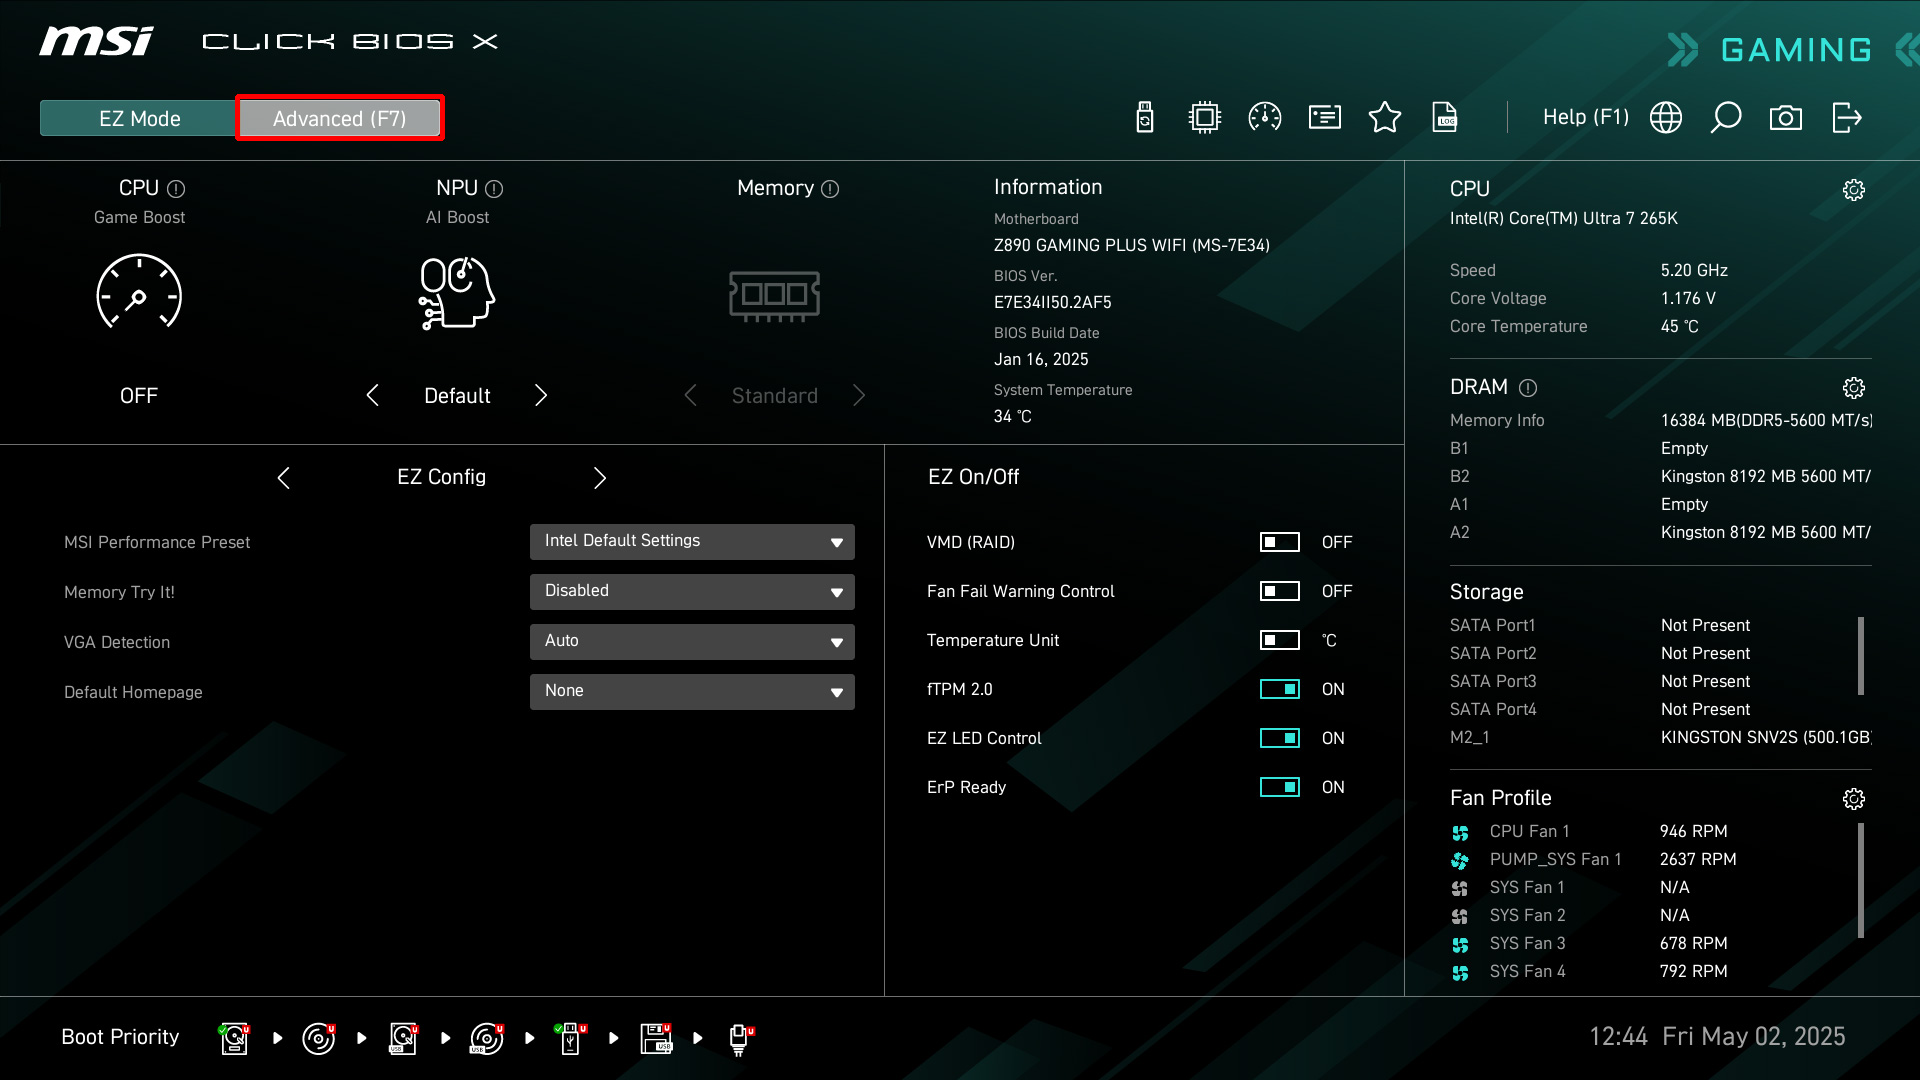1920x1080 pixels.
Task: Open the overclocking gauge icon in toolbar
Action: click(1265, 117)
